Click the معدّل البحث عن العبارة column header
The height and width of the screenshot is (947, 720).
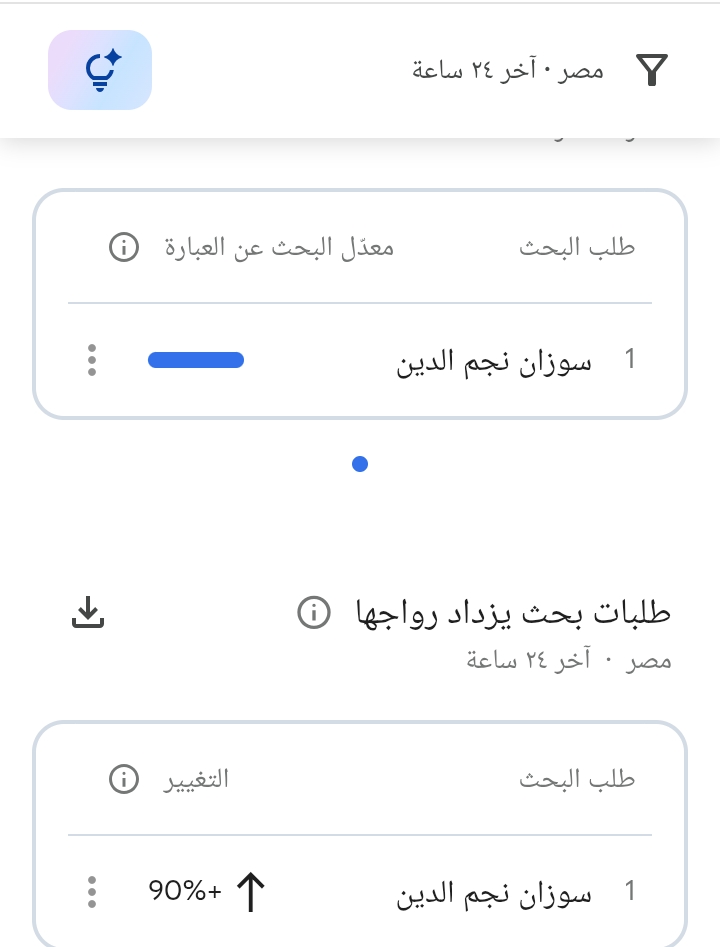tap(279, 248)
